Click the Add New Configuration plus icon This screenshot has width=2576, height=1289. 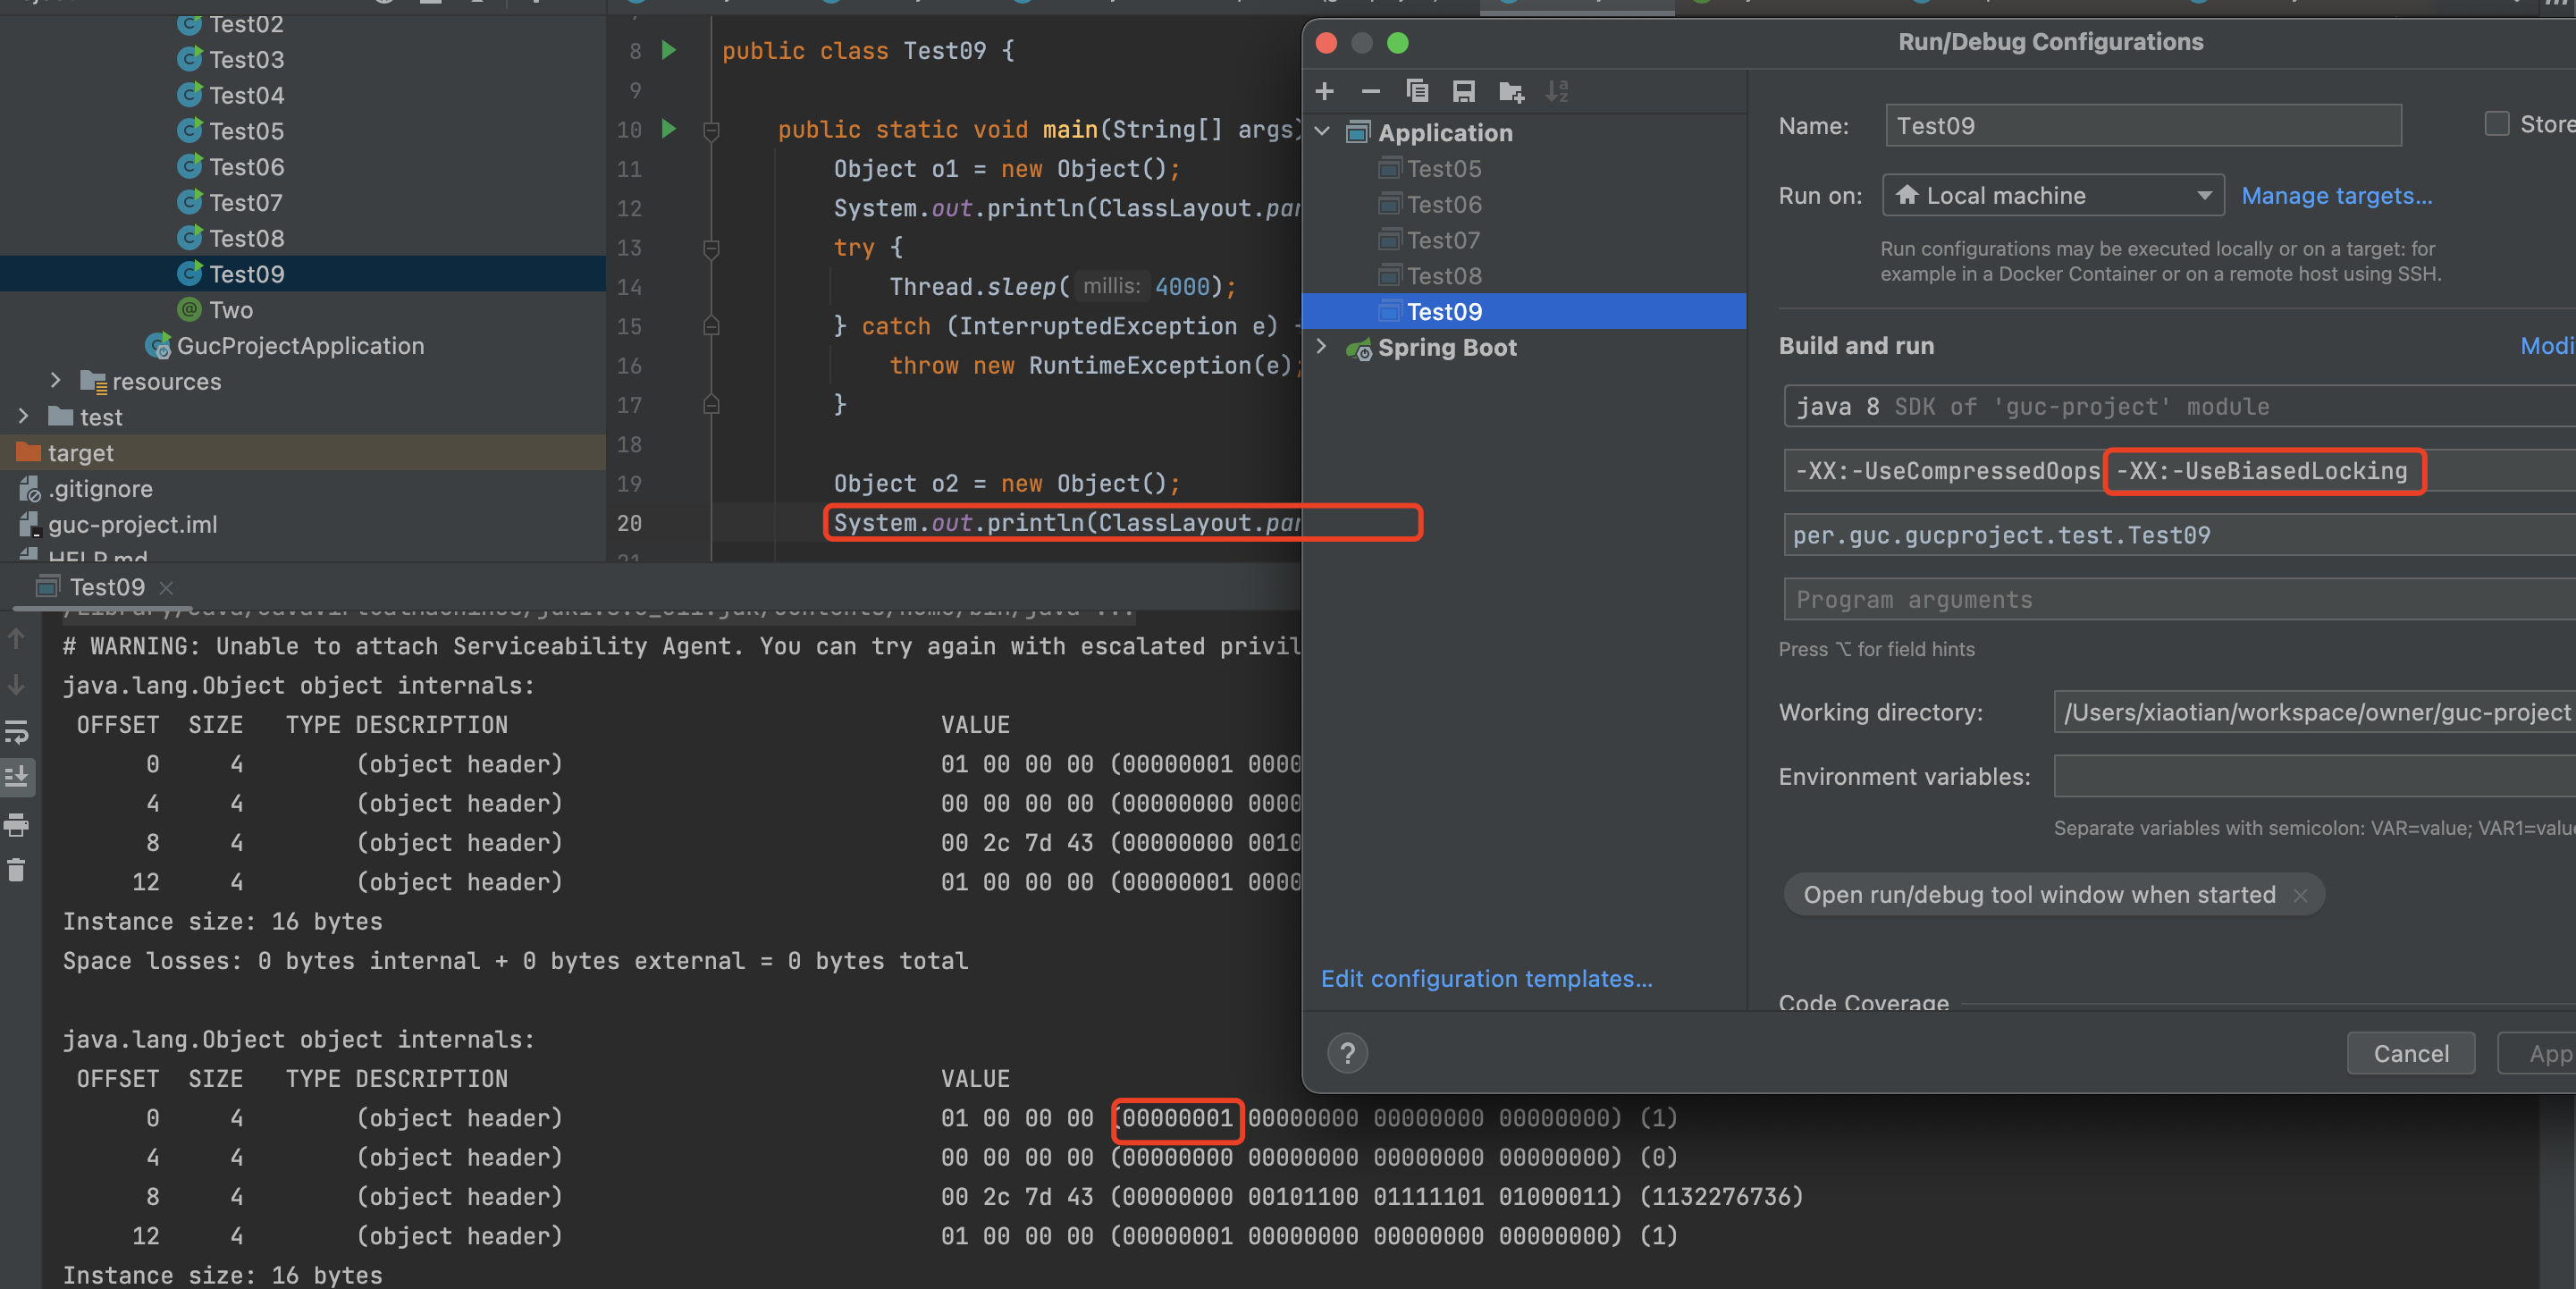point(1325,92)
